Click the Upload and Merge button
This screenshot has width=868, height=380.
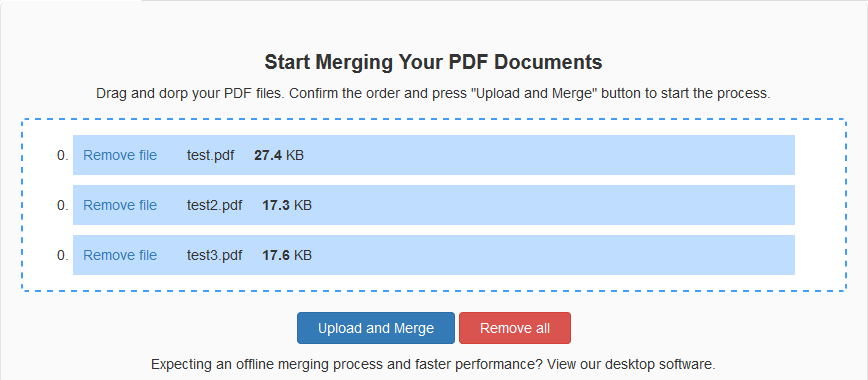tap(375, 328)
